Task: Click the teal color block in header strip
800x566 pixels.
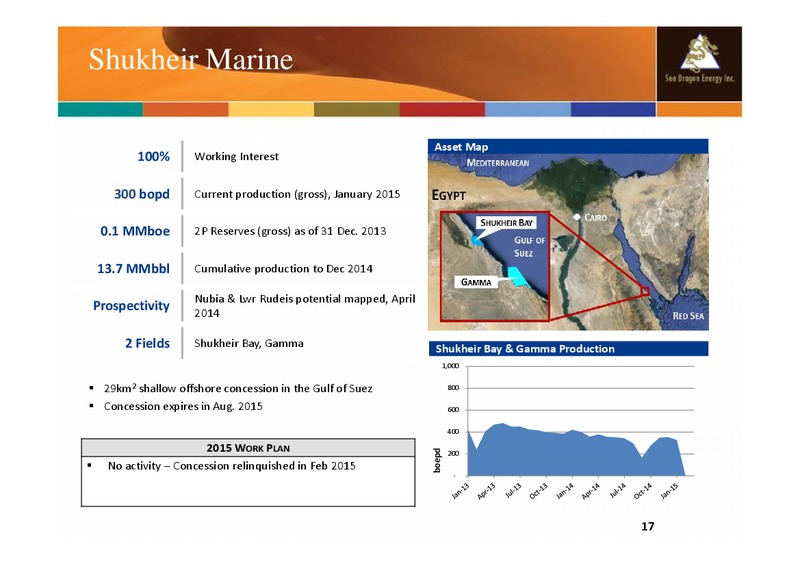Action: click(x=100, y=109)
